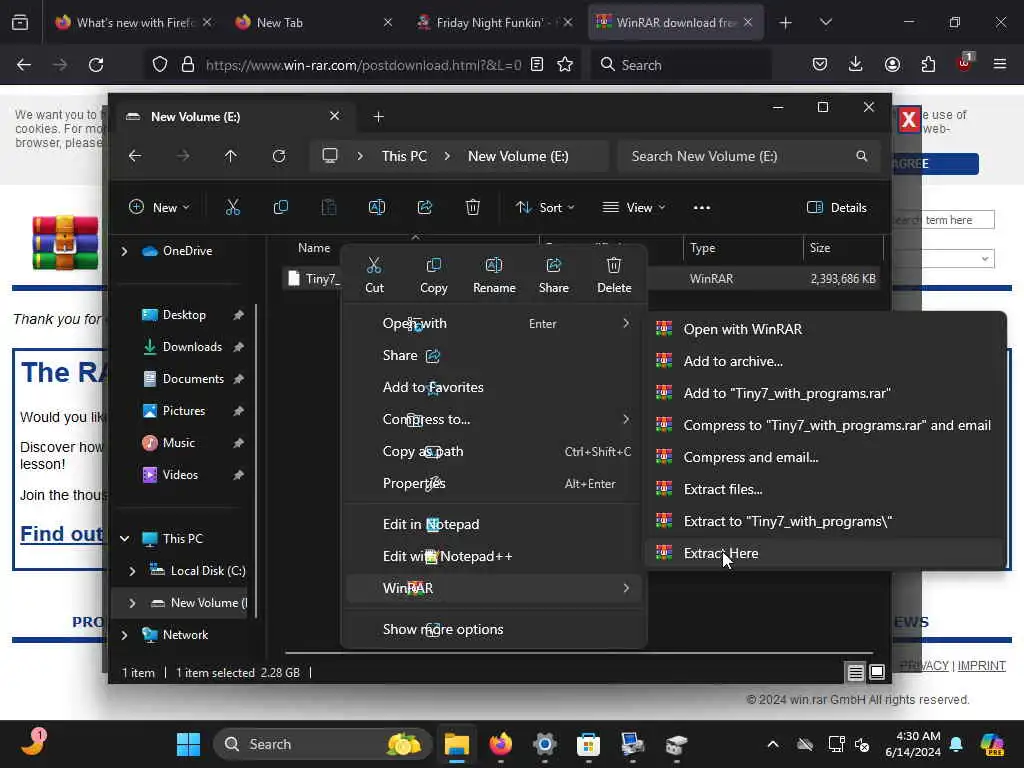
Task: Open the View dropdown
Action: [633, 208]
